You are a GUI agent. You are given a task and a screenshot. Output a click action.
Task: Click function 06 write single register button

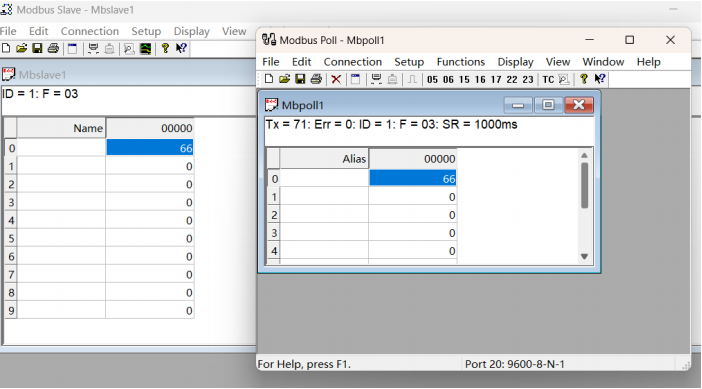tap(448, 80)
